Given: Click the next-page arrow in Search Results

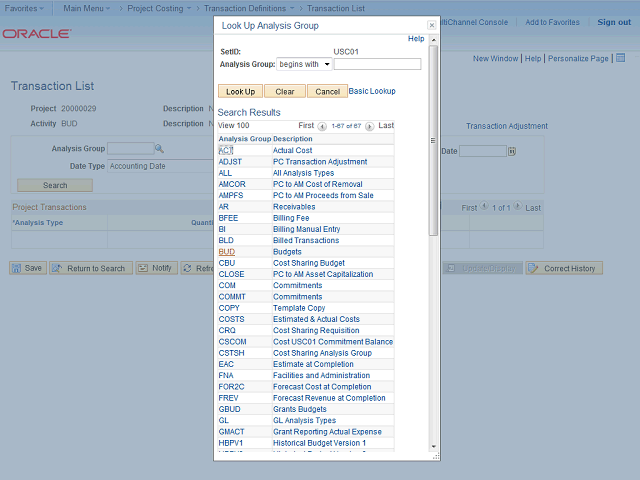Looking at the screenshot, I should 369,126.
